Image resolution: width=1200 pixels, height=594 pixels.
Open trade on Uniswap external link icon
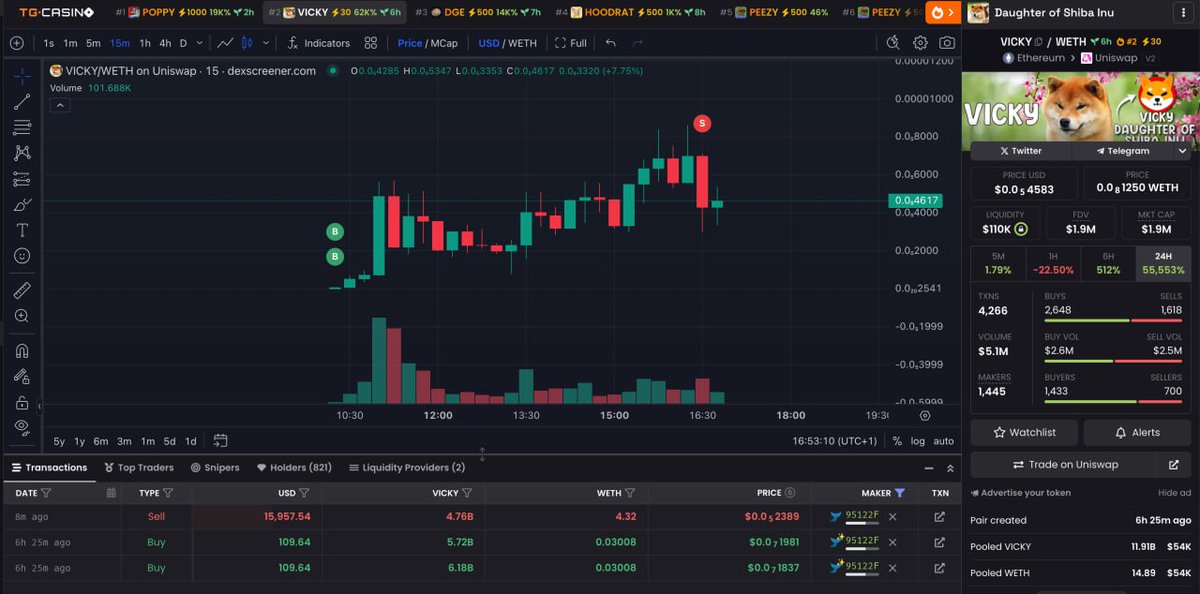(1174, 465)
